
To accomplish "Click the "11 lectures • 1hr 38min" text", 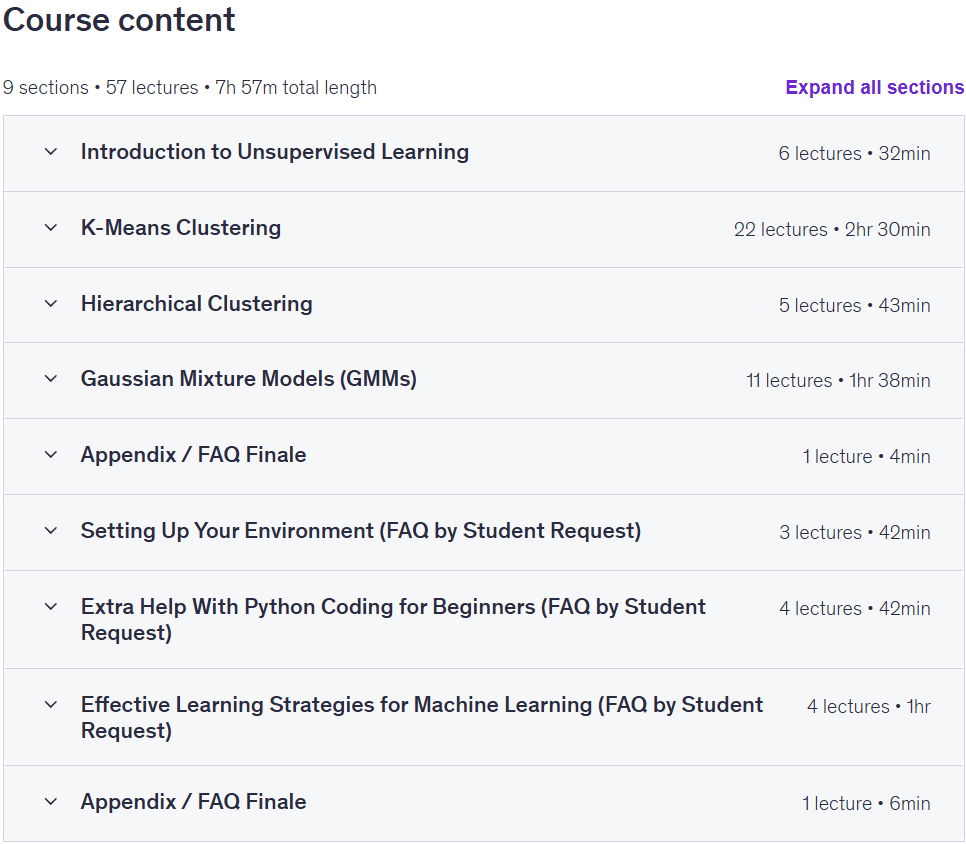I will (x=838, y=381).
